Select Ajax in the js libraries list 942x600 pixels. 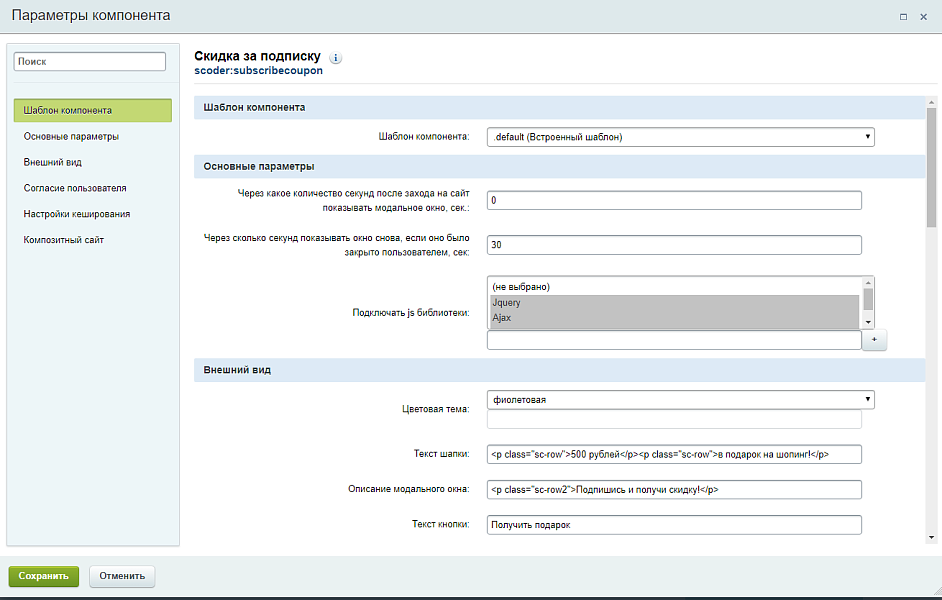pos(673,317)
